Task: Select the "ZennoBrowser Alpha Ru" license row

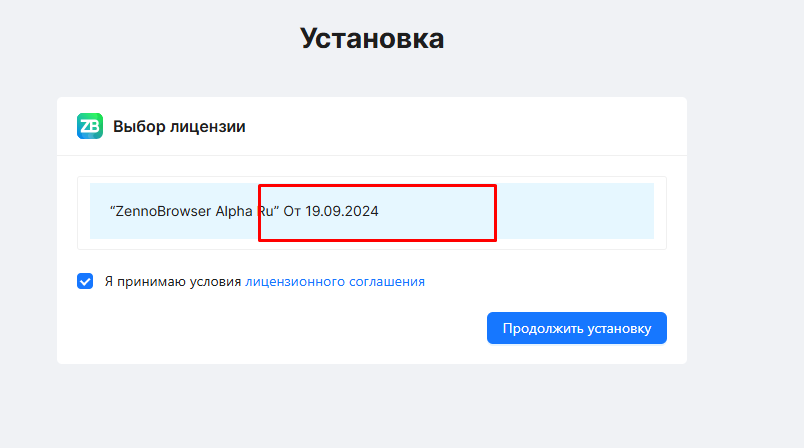Action: 371,211
